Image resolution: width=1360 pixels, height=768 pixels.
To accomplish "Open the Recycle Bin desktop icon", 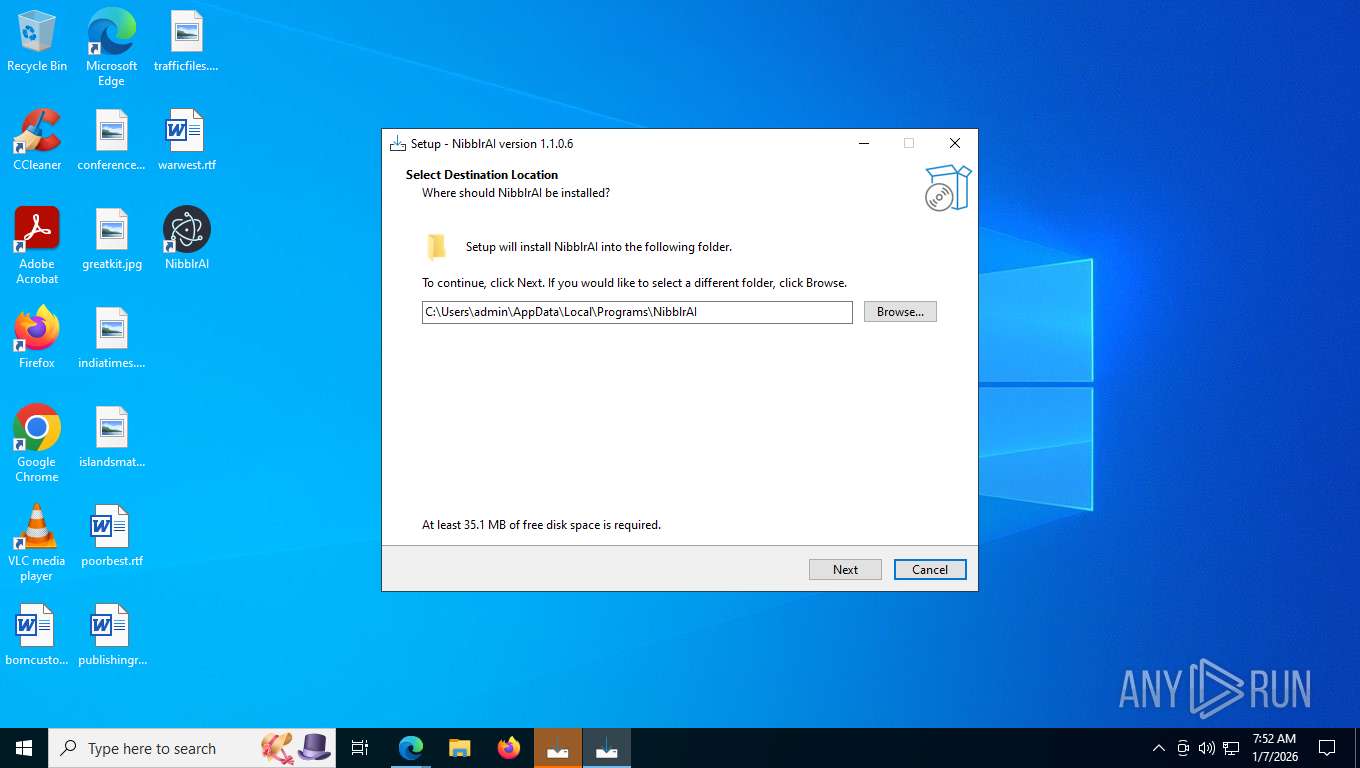I will tap(37, 41).
